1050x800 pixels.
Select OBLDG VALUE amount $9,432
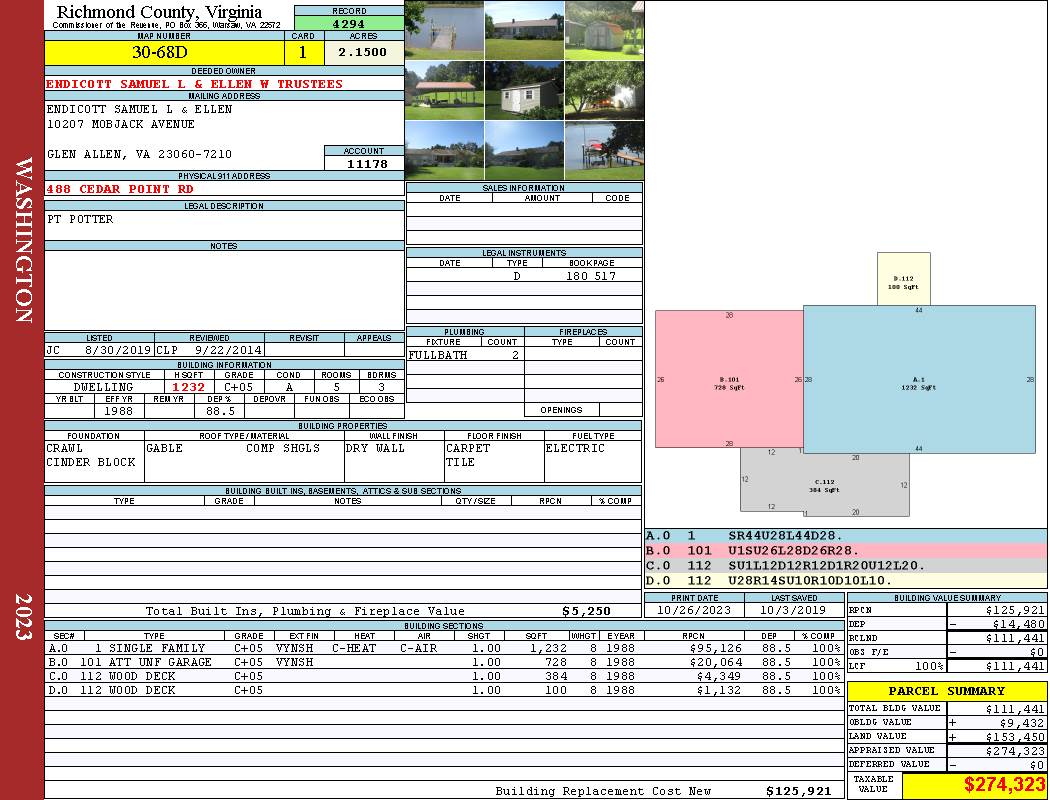[x=1022, y=723]
